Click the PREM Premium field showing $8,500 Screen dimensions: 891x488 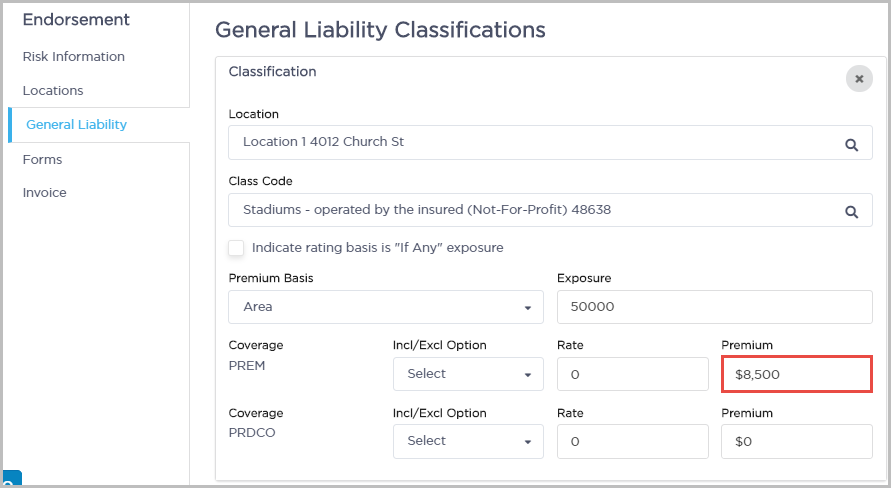pyautogui.click(x=796, y=374)
